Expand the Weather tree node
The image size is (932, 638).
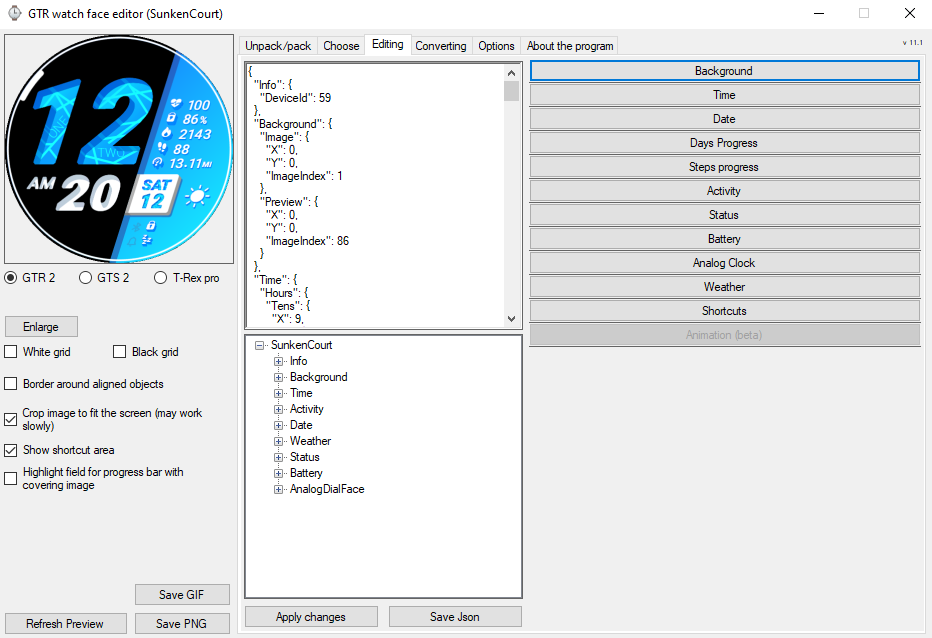pos(278,442)
